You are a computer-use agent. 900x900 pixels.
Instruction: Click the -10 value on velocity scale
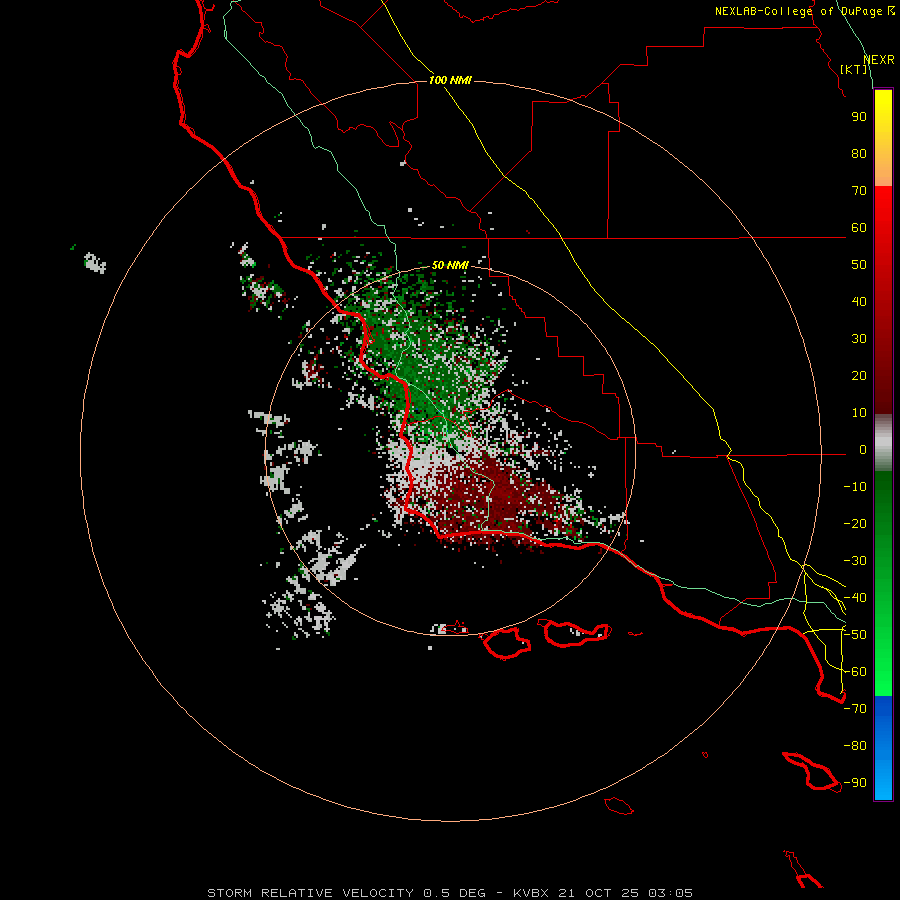pyautogui.click(x=855, y=487)
